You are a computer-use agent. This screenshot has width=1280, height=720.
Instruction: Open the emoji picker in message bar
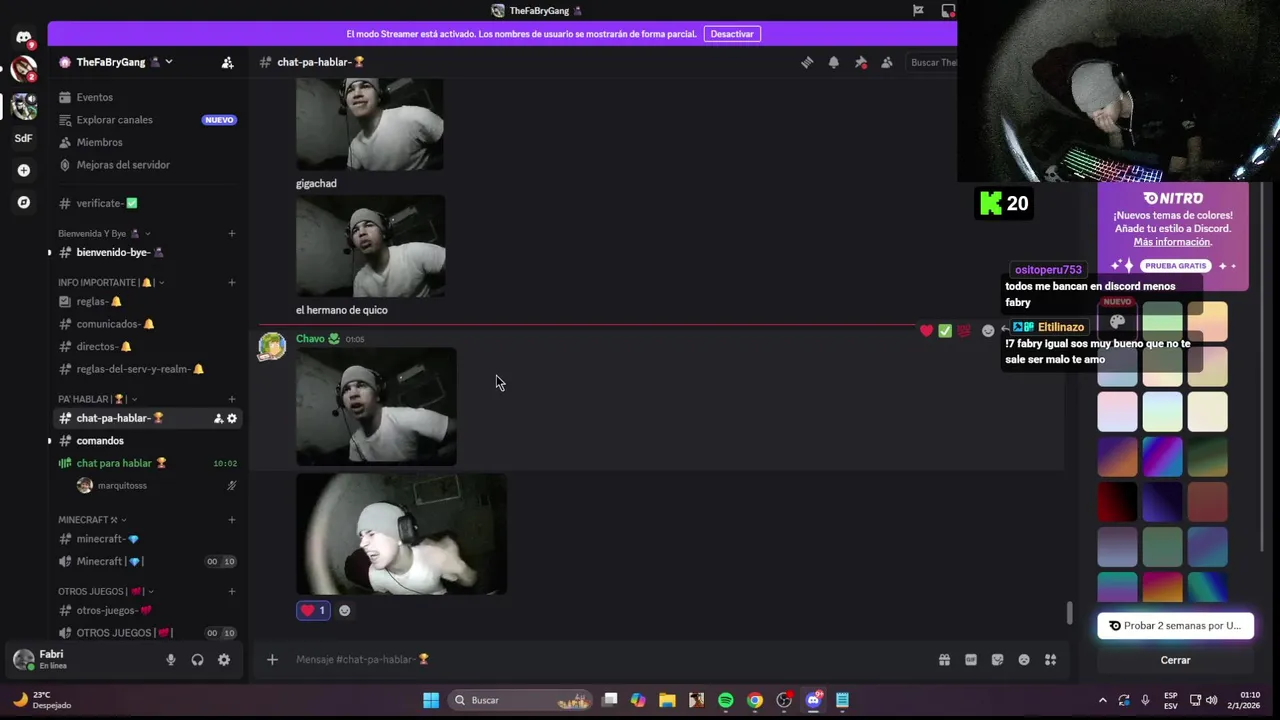pyautogui.click(x=1024, y=659)
